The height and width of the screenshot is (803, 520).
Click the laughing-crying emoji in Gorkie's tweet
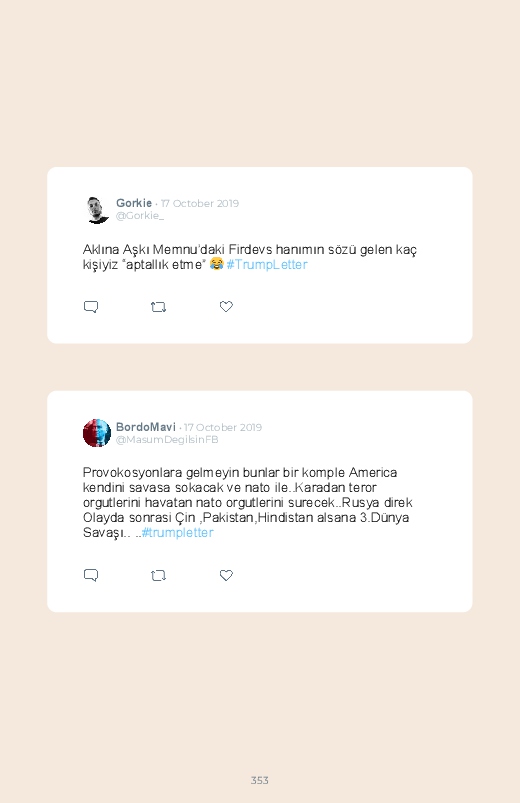tap(217, 264)
